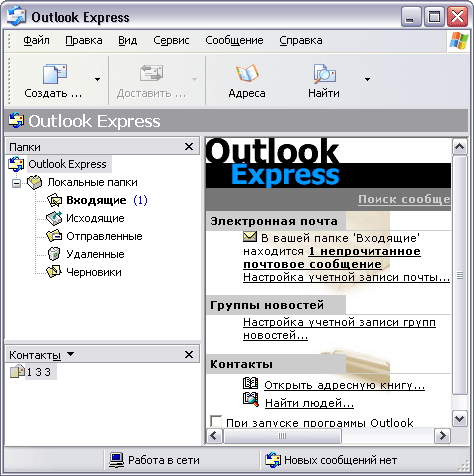Open the Входящие folder
This screenshot has height=476, width=474.
point(96,200)
